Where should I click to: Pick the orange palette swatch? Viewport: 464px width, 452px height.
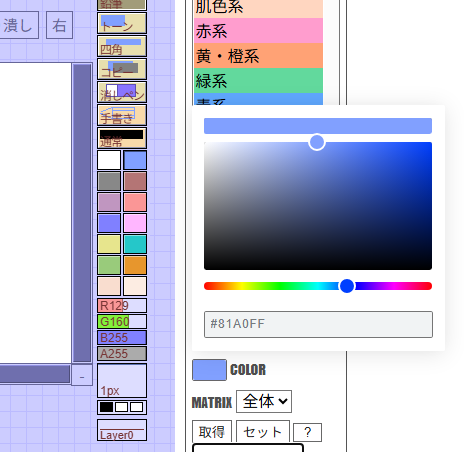135,265
